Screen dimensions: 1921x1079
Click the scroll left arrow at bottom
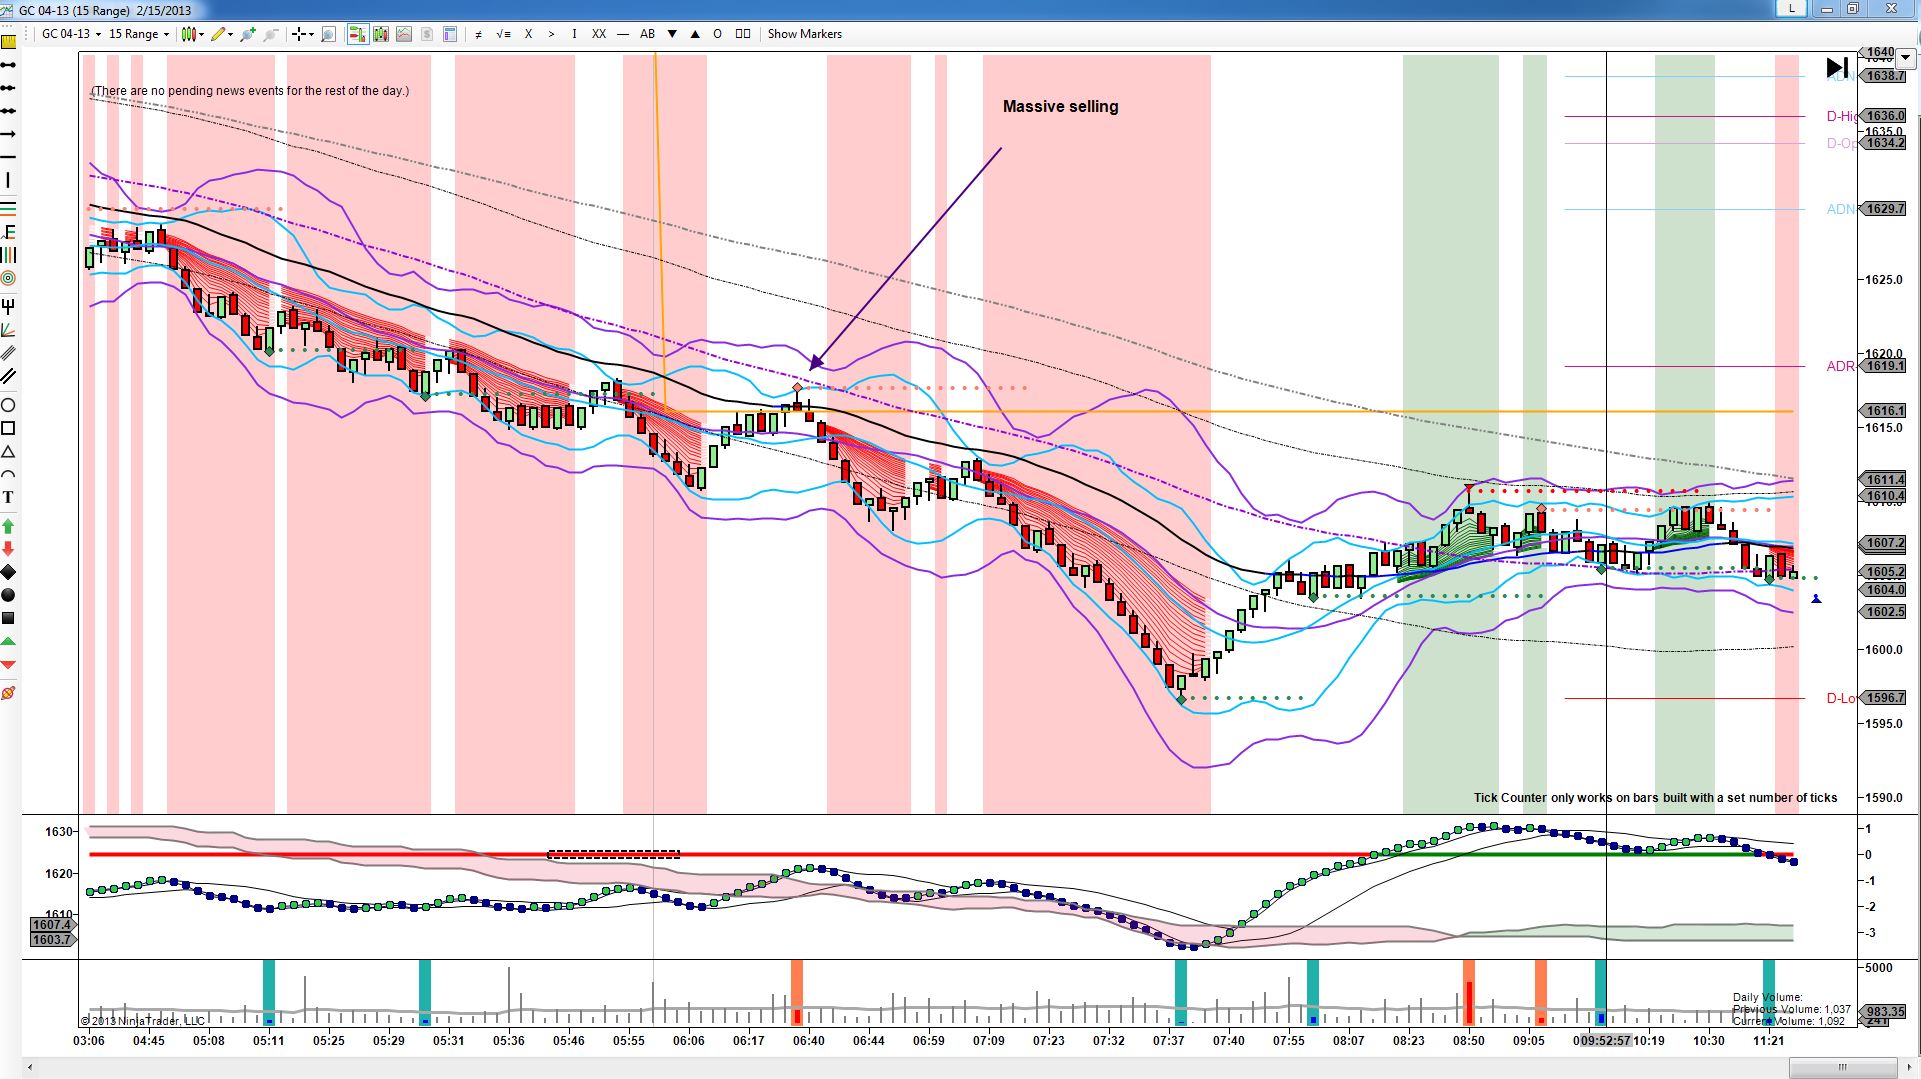point(29,1068)
